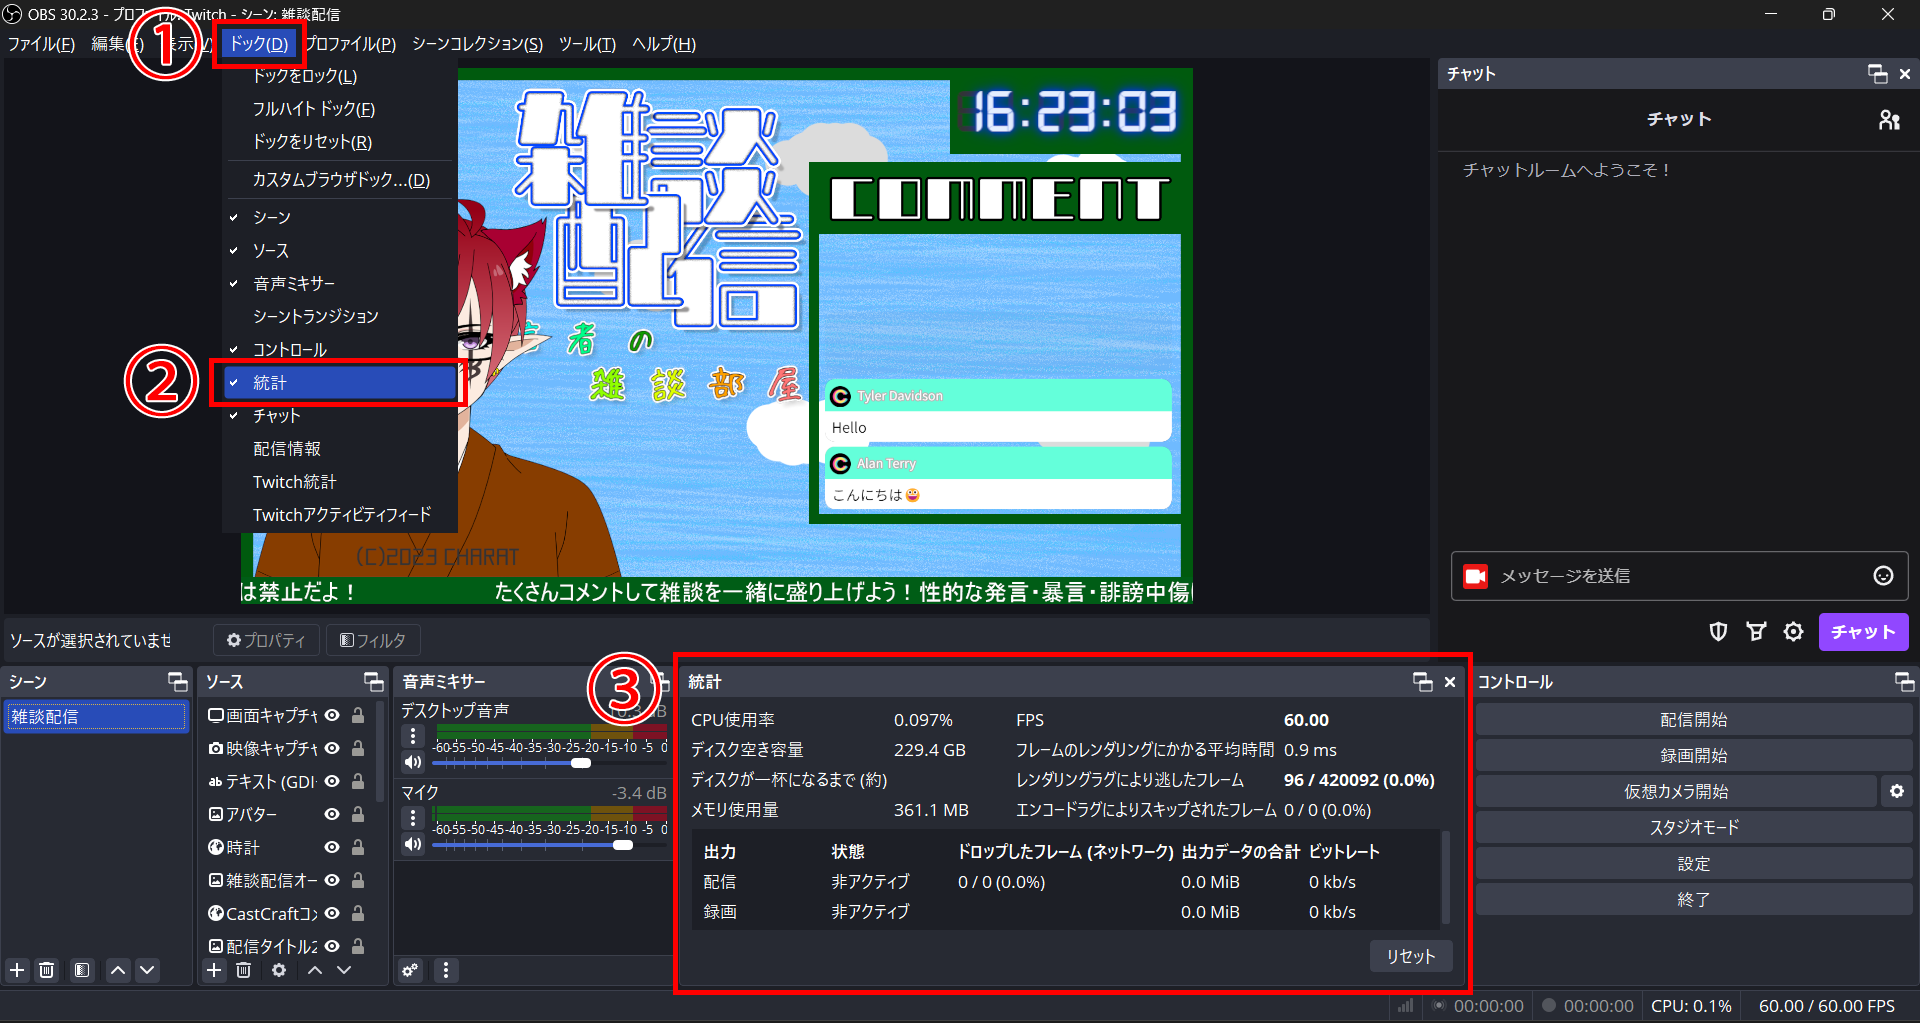The height and width of the screenshot is (1023, 1920).
Task: Toggle シーン dock in Docks menu
Action: tap(340, 217)
